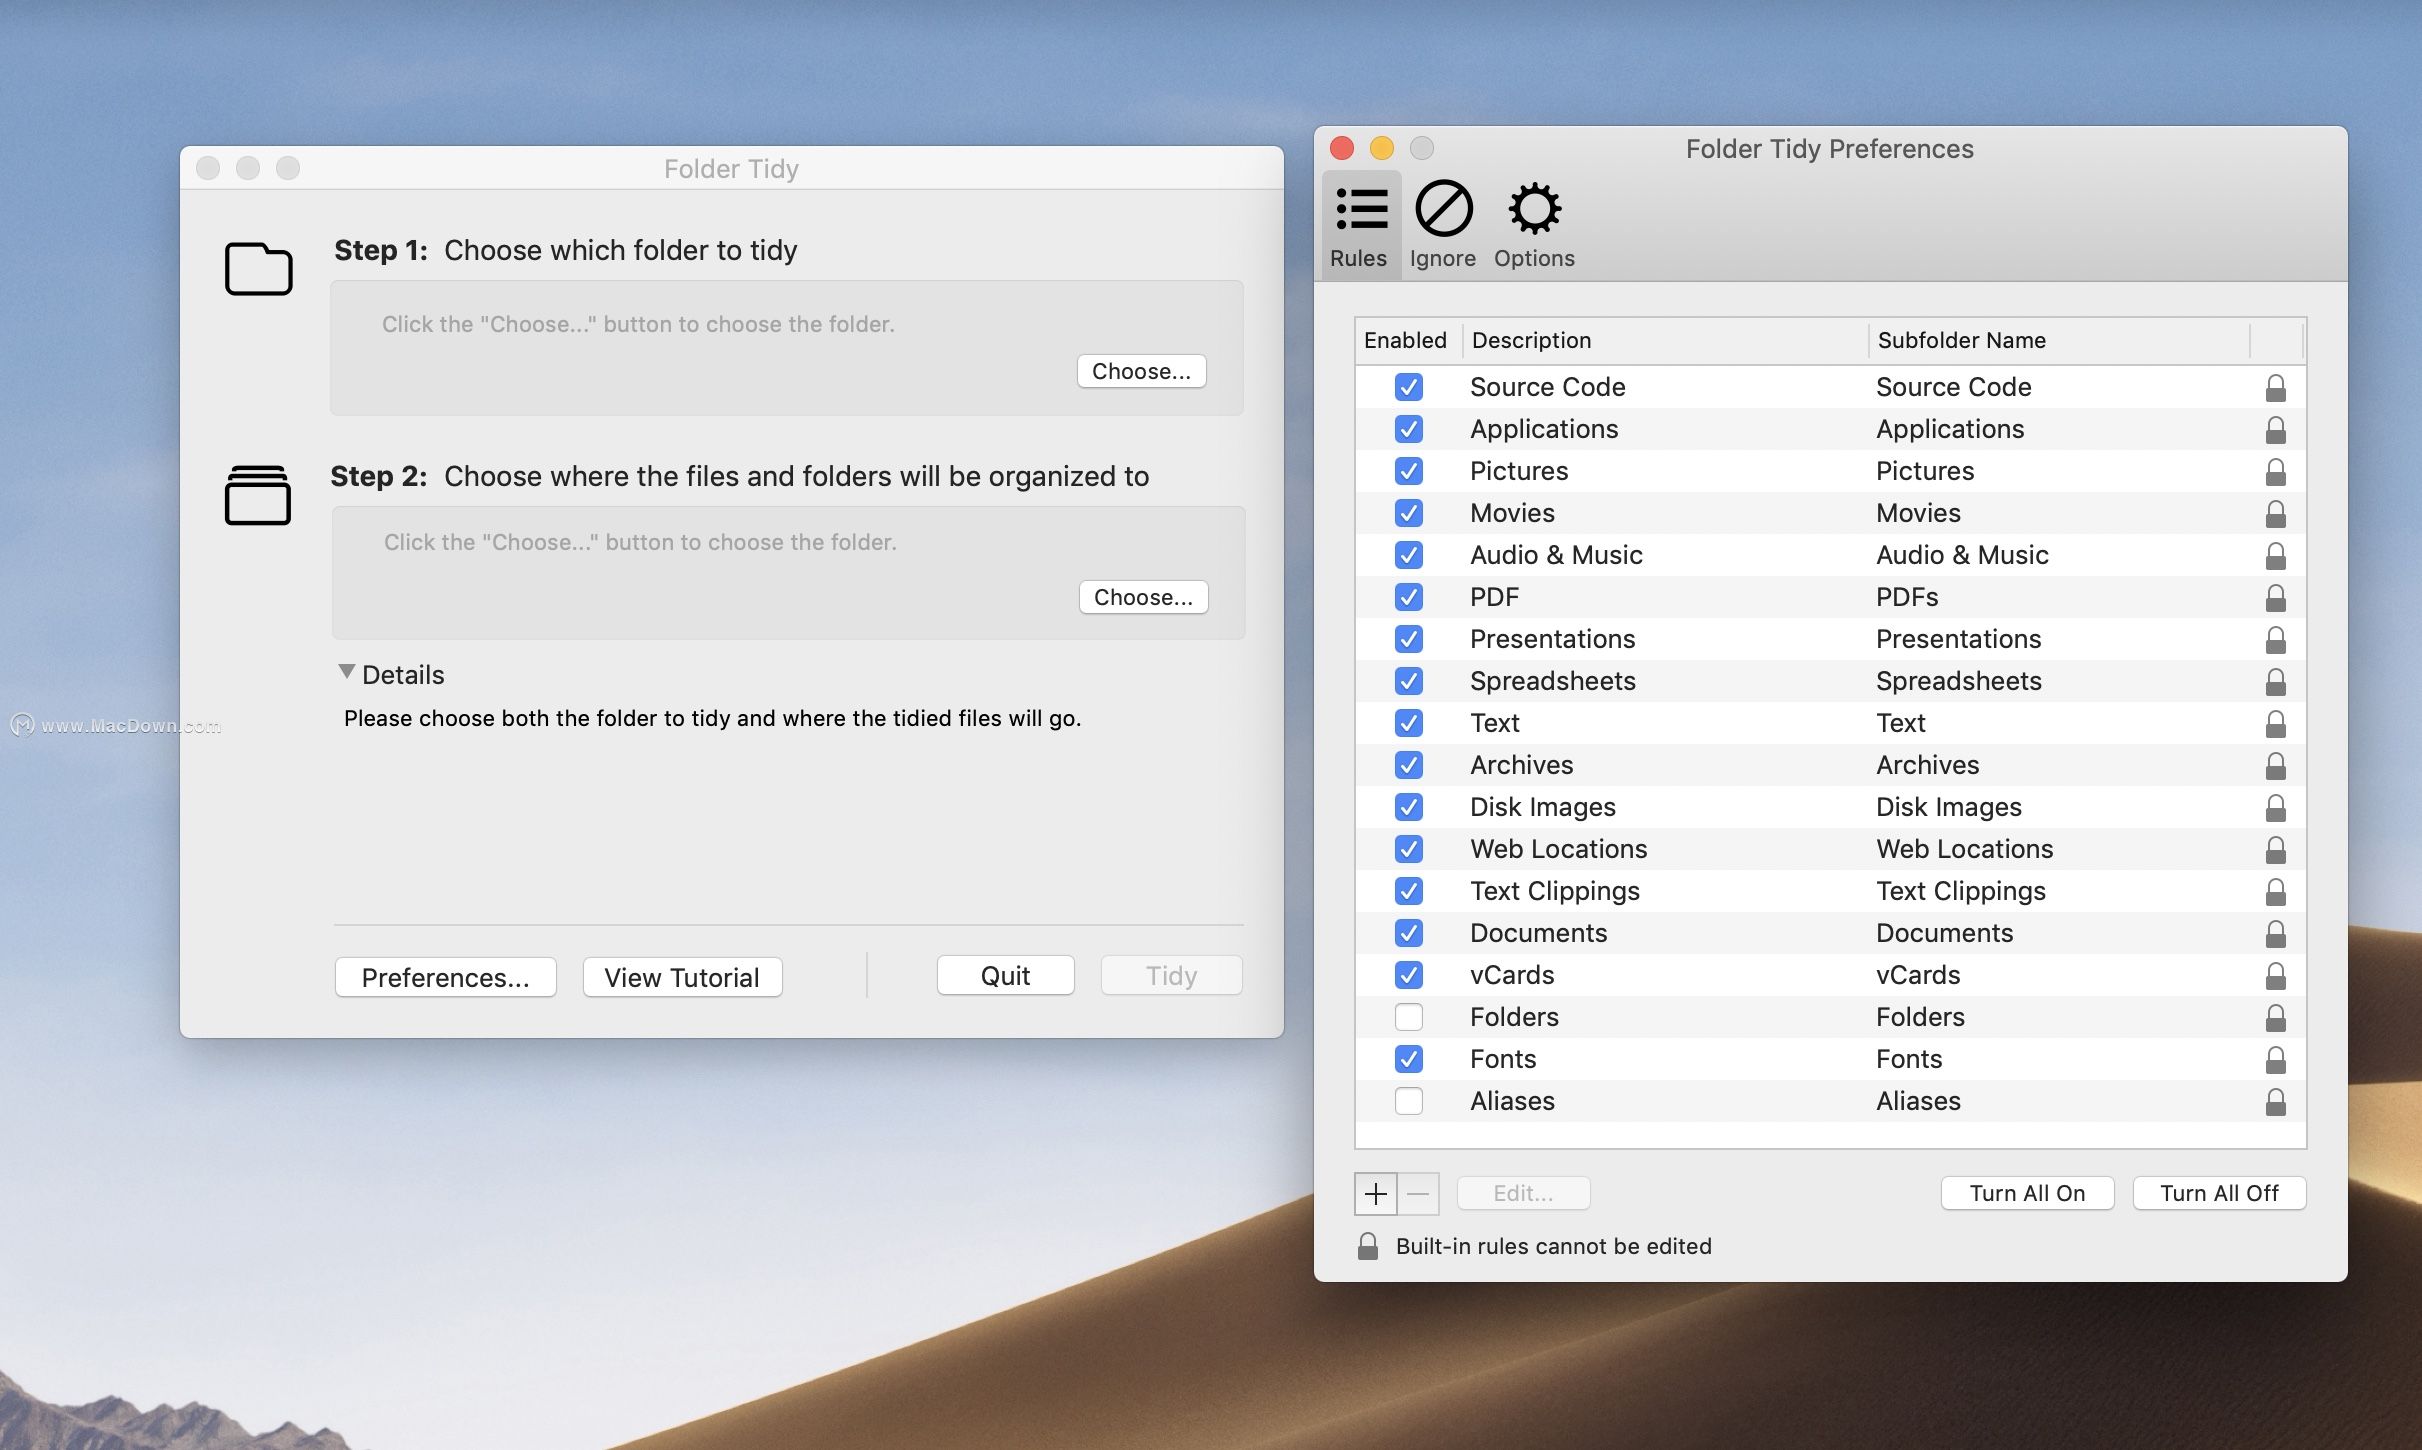Viewport: 2422px width, 1450px height.
Task: Click the Step 1 folder icon
Action: click(258, 268)
